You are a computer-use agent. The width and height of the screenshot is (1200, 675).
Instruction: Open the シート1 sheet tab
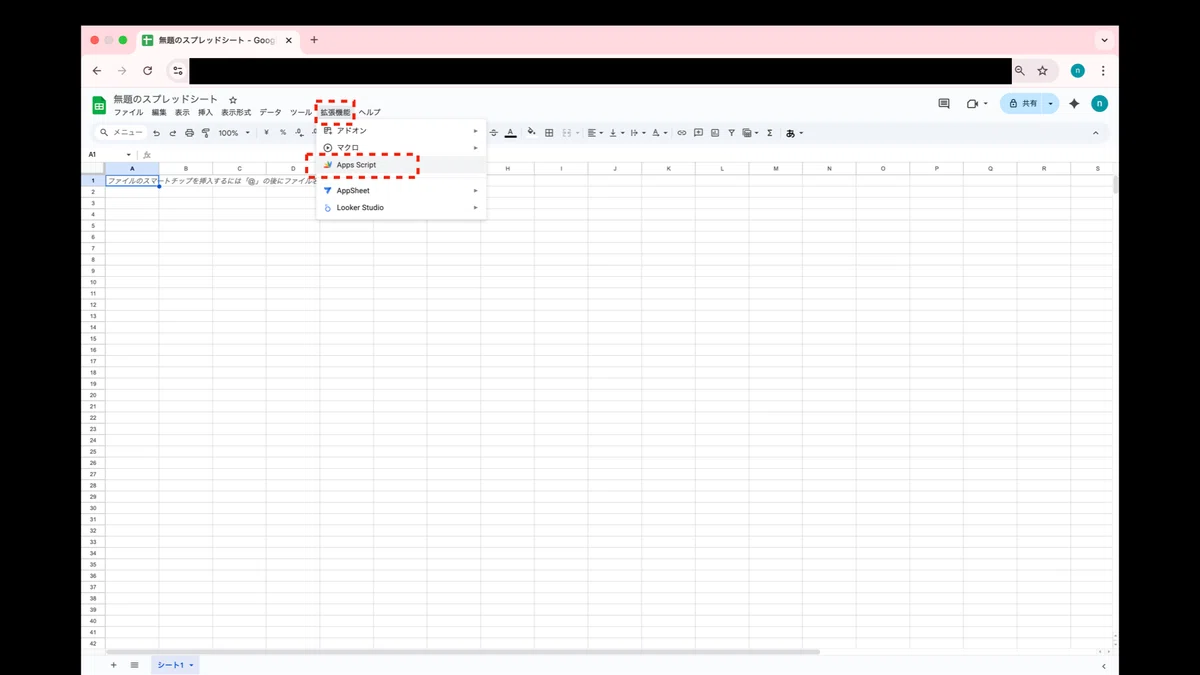tap(175, 665)
